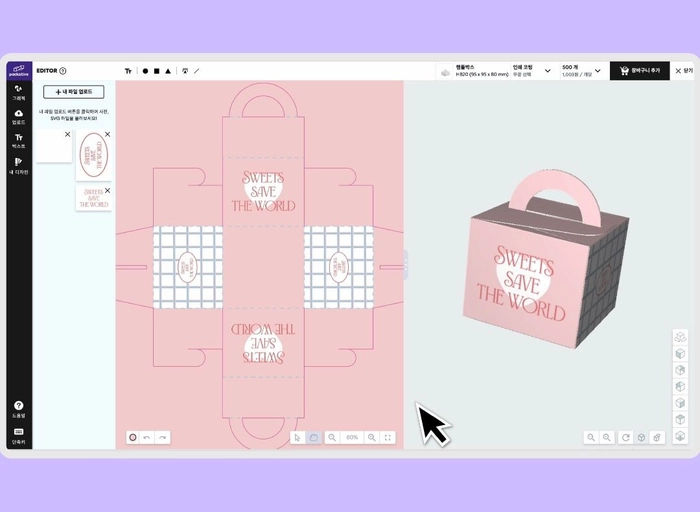Collapse the panel divider handle
Screen dimensions: 700x512
click(x=405, y=264)
